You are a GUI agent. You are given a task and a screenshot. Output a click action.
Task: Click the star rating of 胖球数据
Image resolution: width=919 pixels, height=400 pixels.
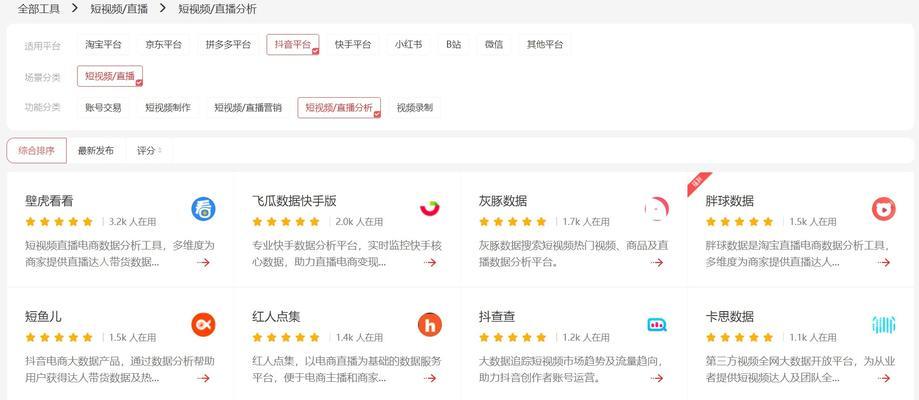click(x=740, y=222)
